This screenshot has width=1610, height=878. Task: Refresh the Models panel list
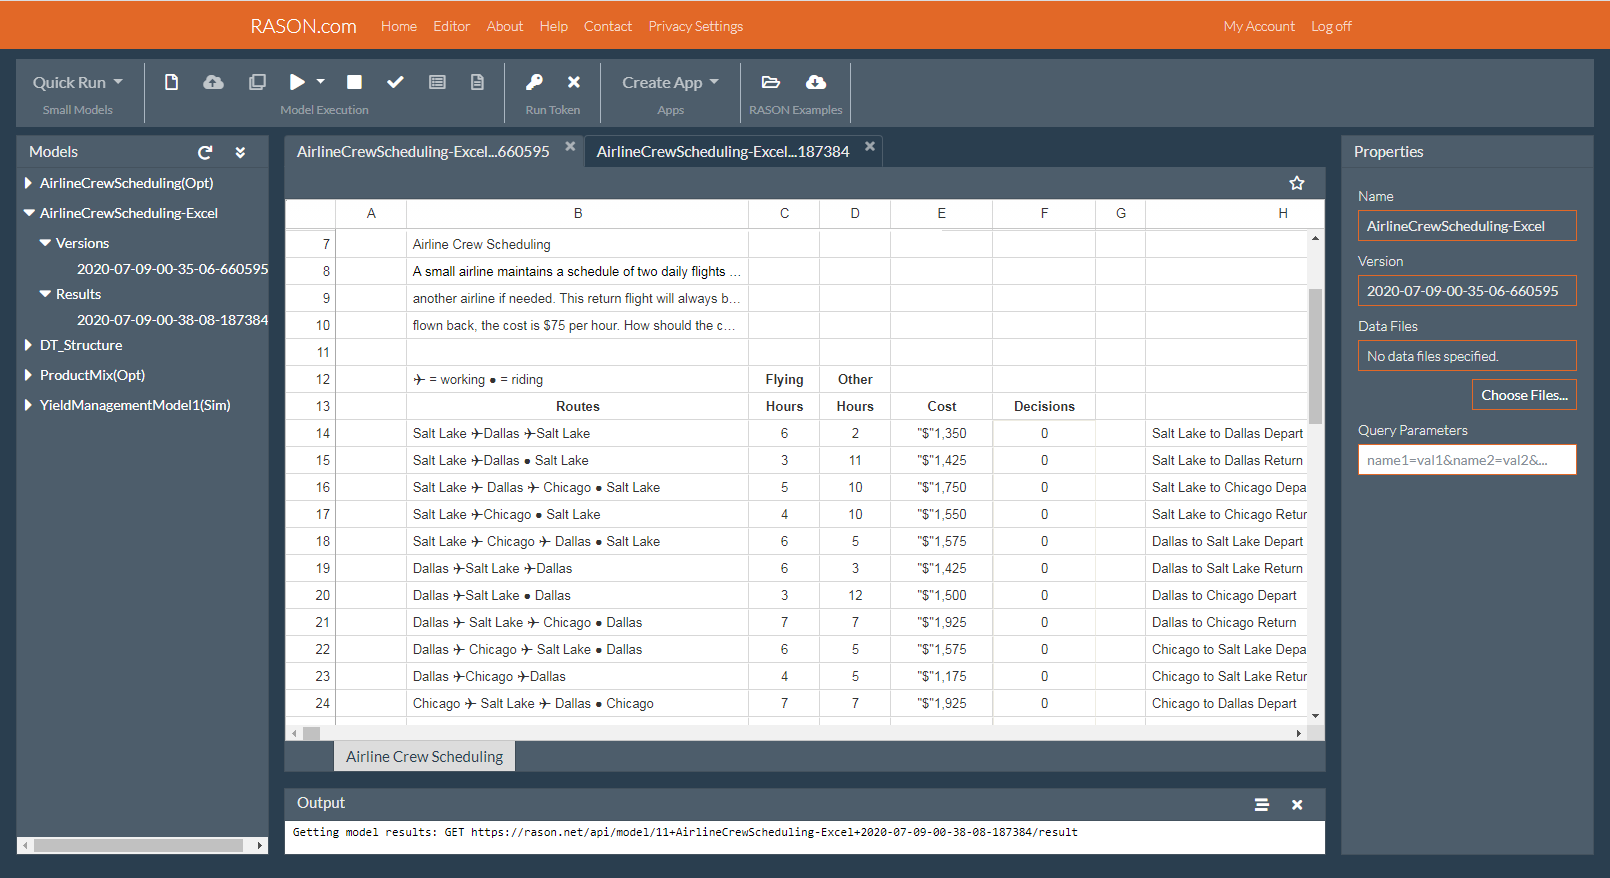tap(205, 152)
